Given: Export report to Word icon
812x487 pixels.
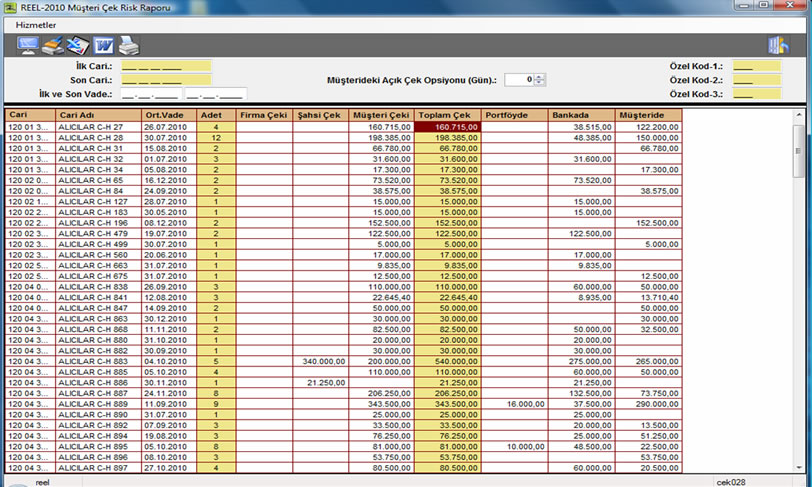Looking at the screenshot, I should tap(104, 46).
